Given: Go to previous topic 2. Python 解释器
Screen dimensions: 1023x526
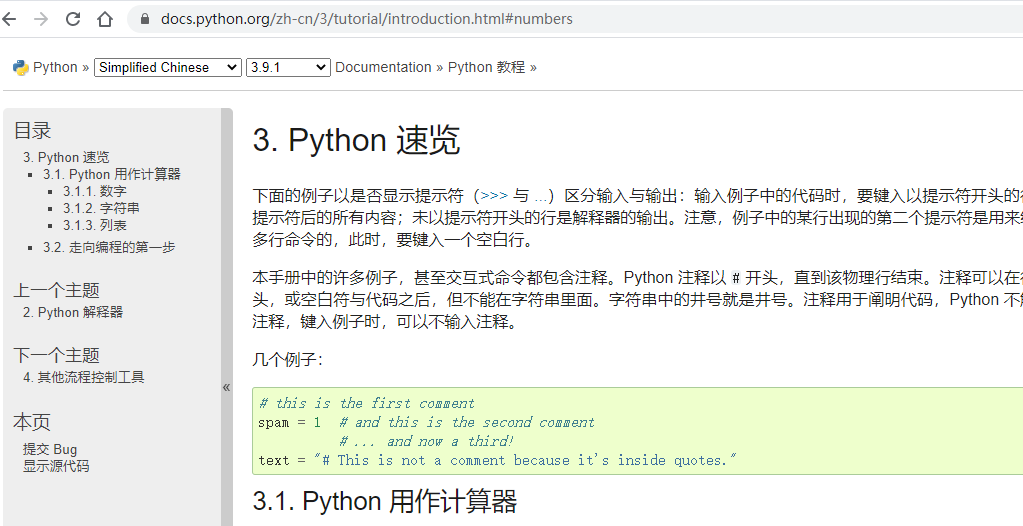Looking at the screenshot, I should pyautogui.click(x=73, y=313).
